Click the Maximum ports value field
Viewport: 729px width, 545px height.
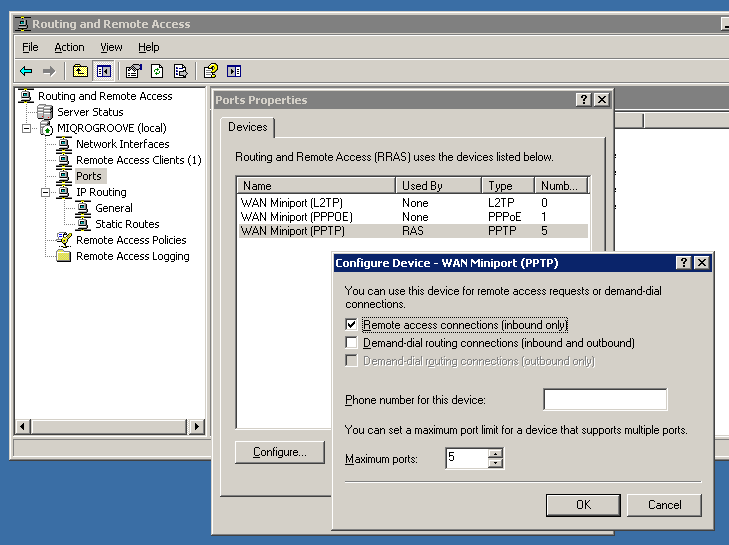[467, 458]
